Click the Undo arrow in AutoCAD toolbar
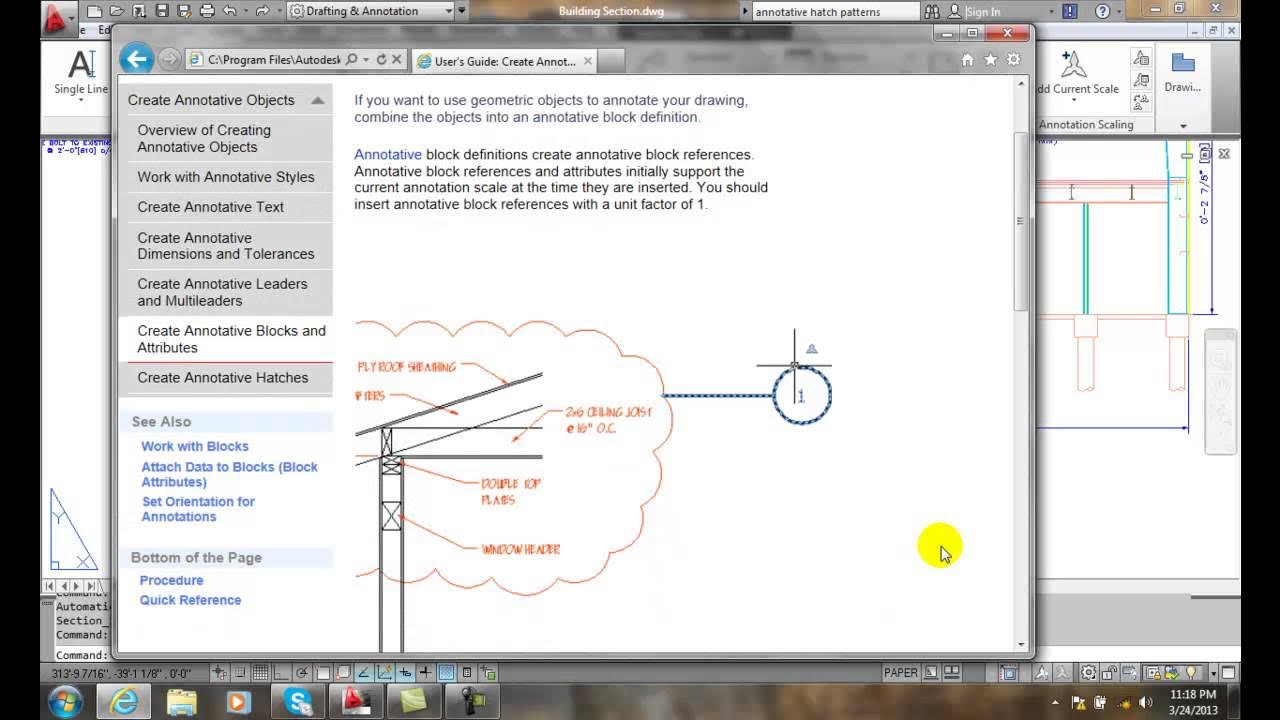 coord(230,12)
